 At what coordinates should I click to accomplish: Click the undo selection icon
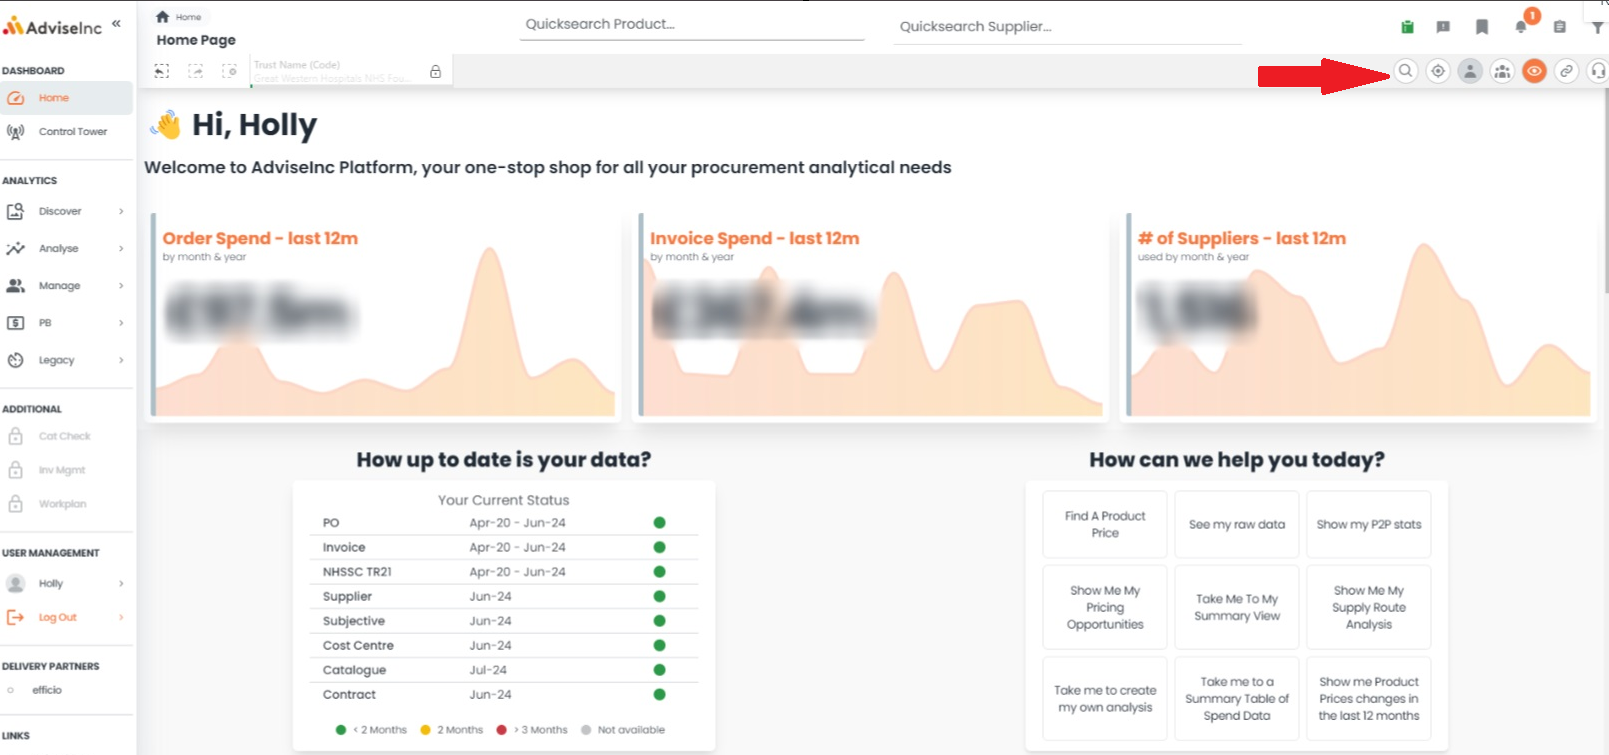(162, 71)
